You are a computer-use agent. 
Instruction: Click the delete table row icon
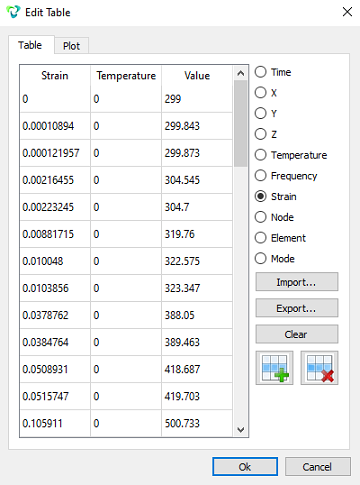(x=319, y=368)
